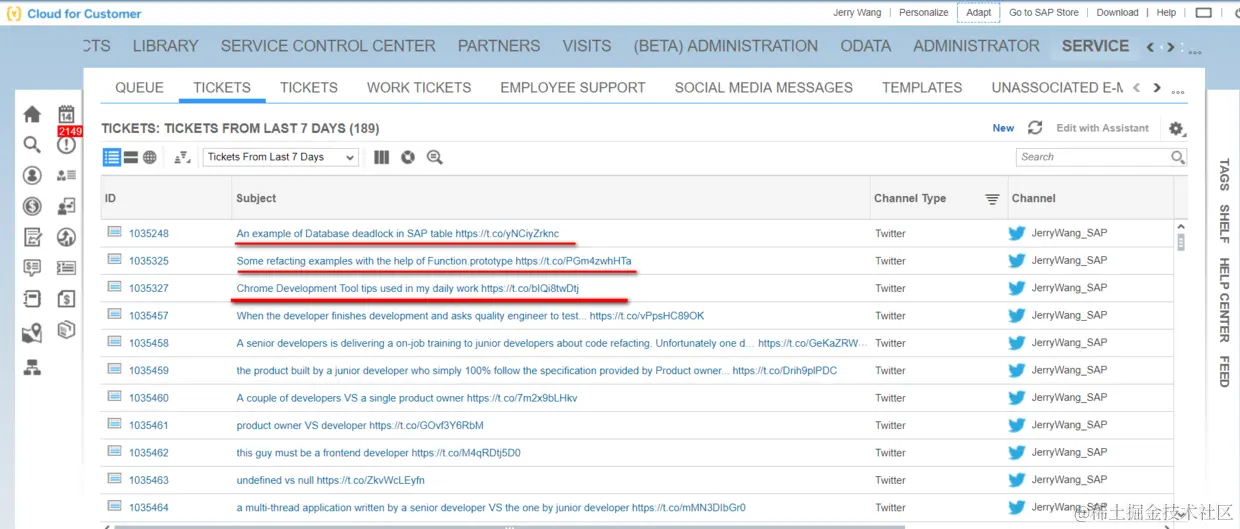Click the screen mode rectangle icon in header

click(1203, 13)
